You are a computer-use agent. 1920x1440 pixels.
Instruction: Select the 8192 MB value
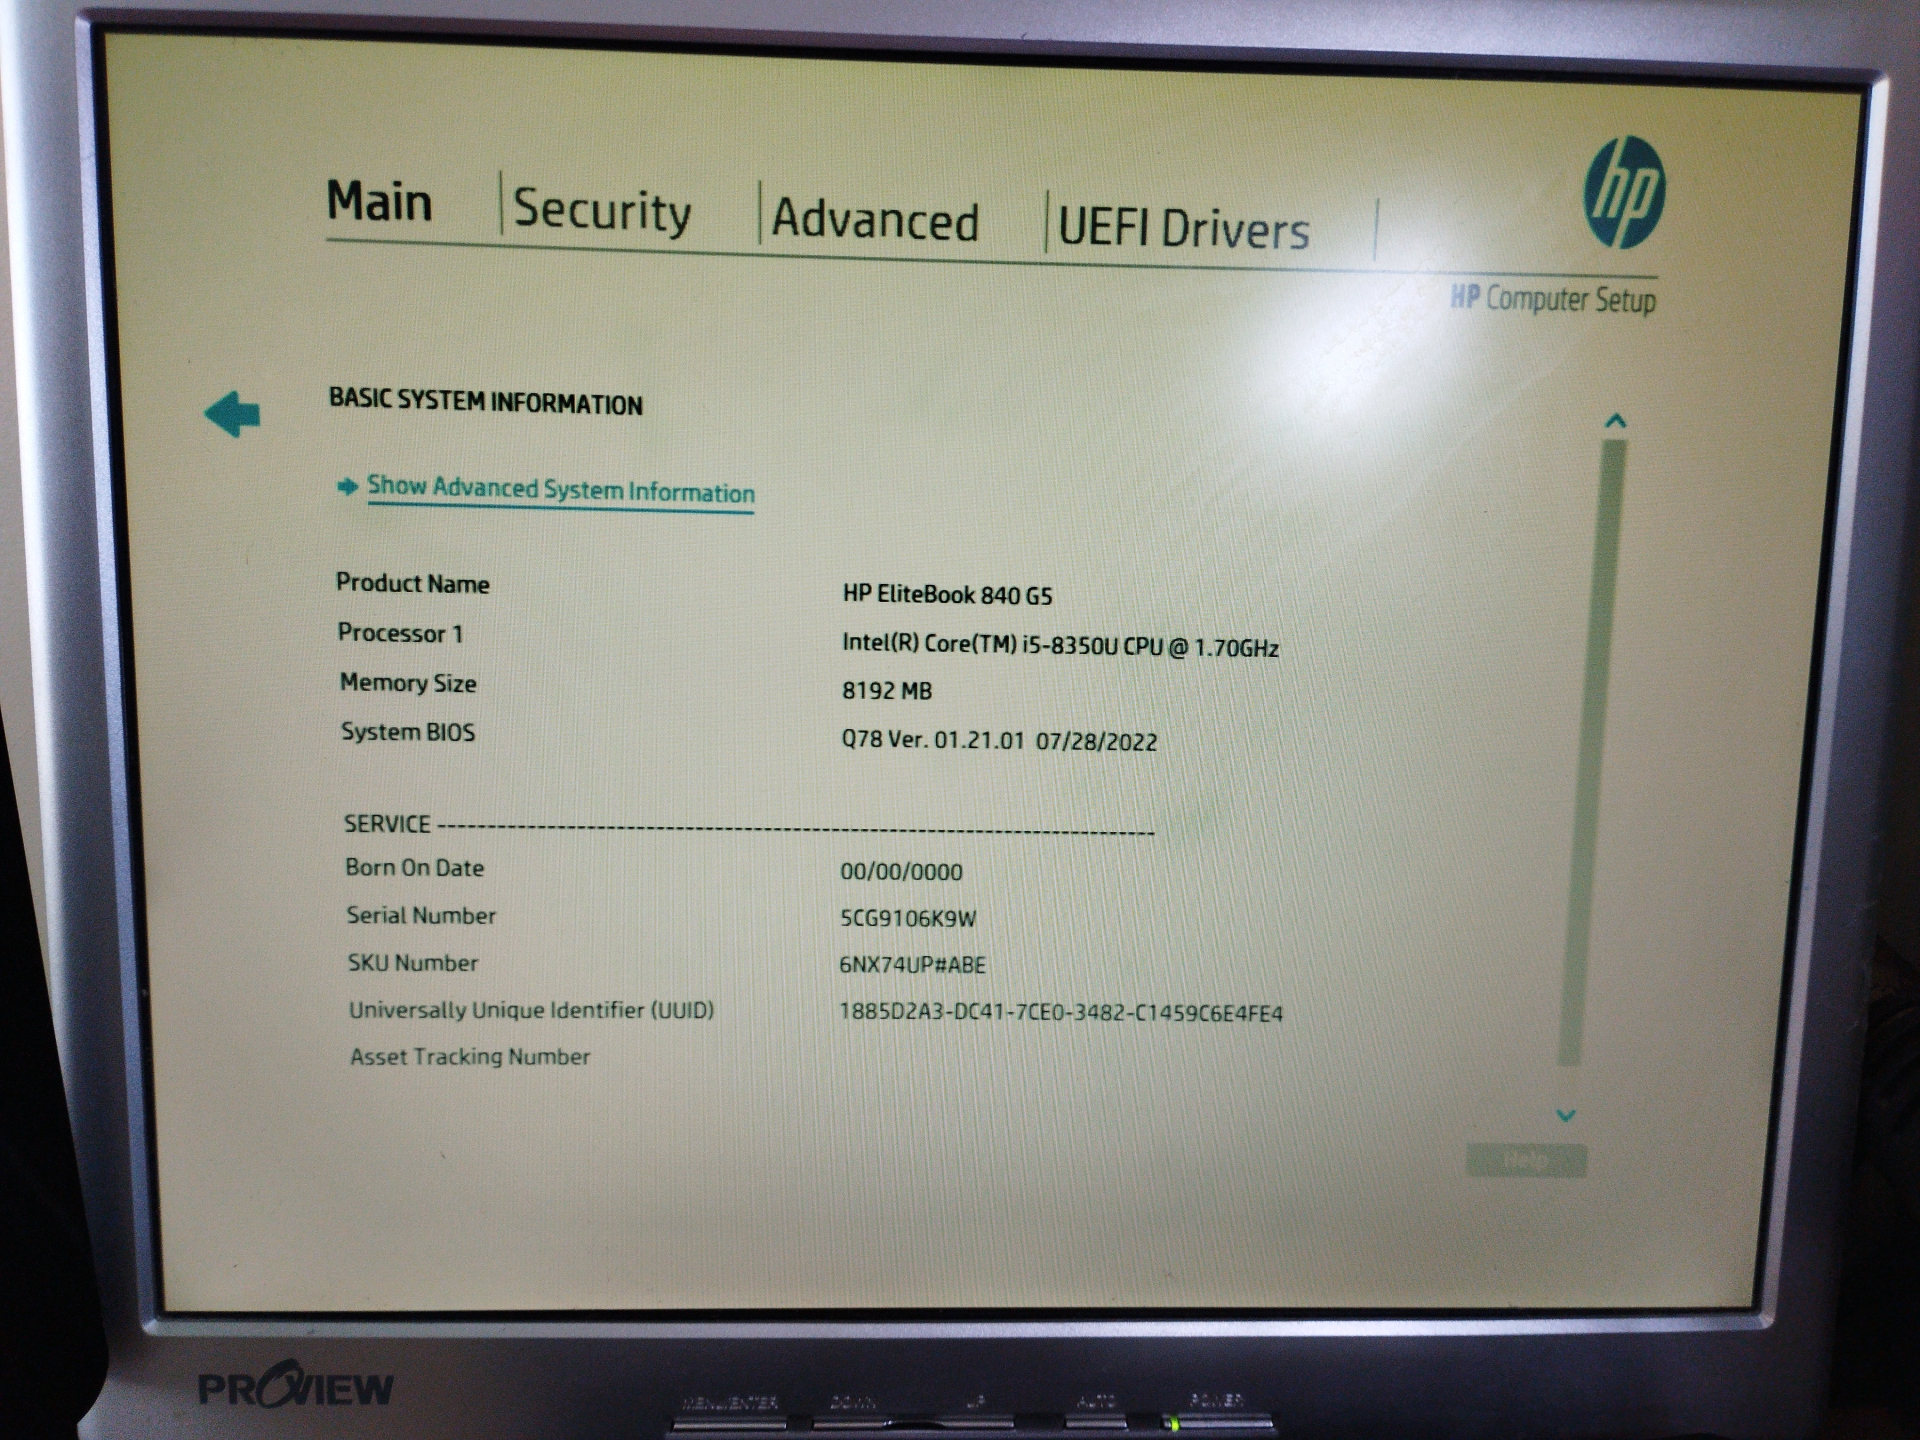[x=887, y=690]
